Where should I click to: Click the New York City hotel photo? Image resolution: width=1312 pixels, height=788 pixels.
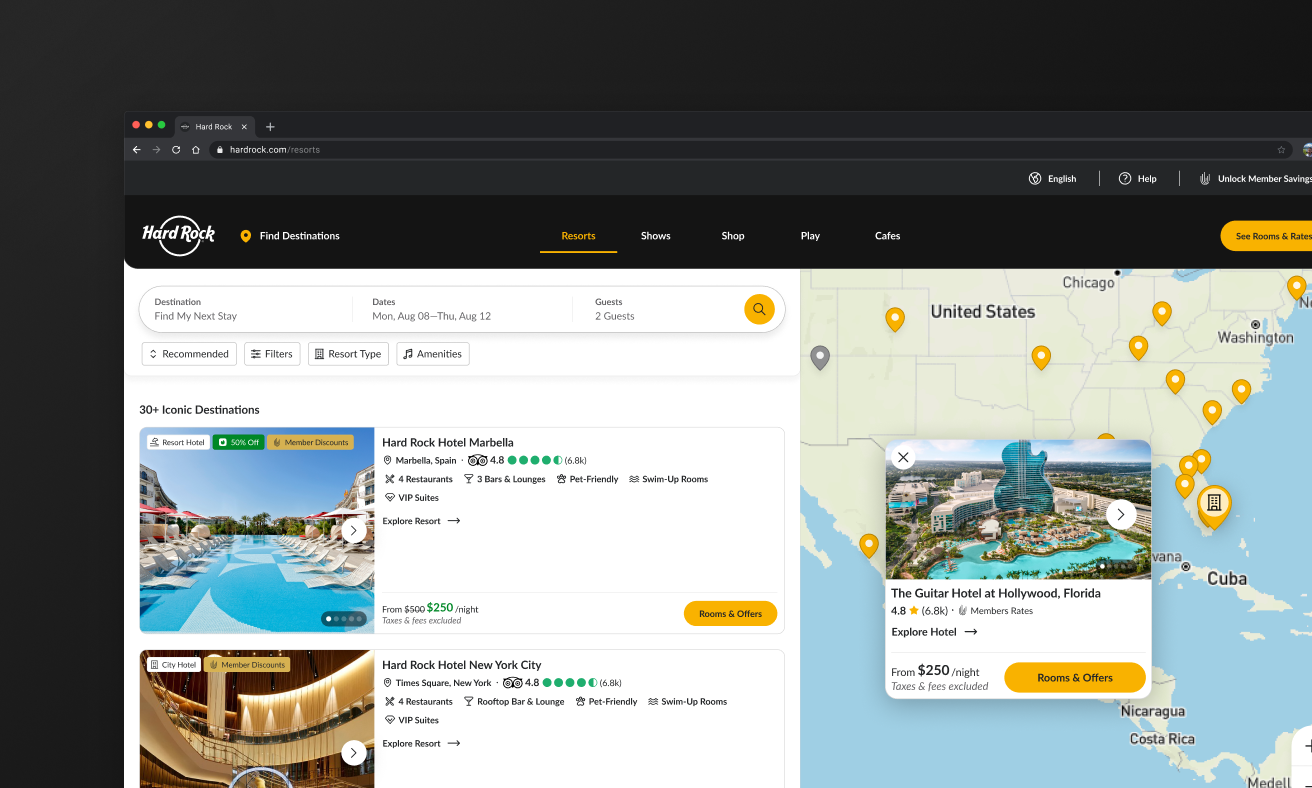point(257,719)
